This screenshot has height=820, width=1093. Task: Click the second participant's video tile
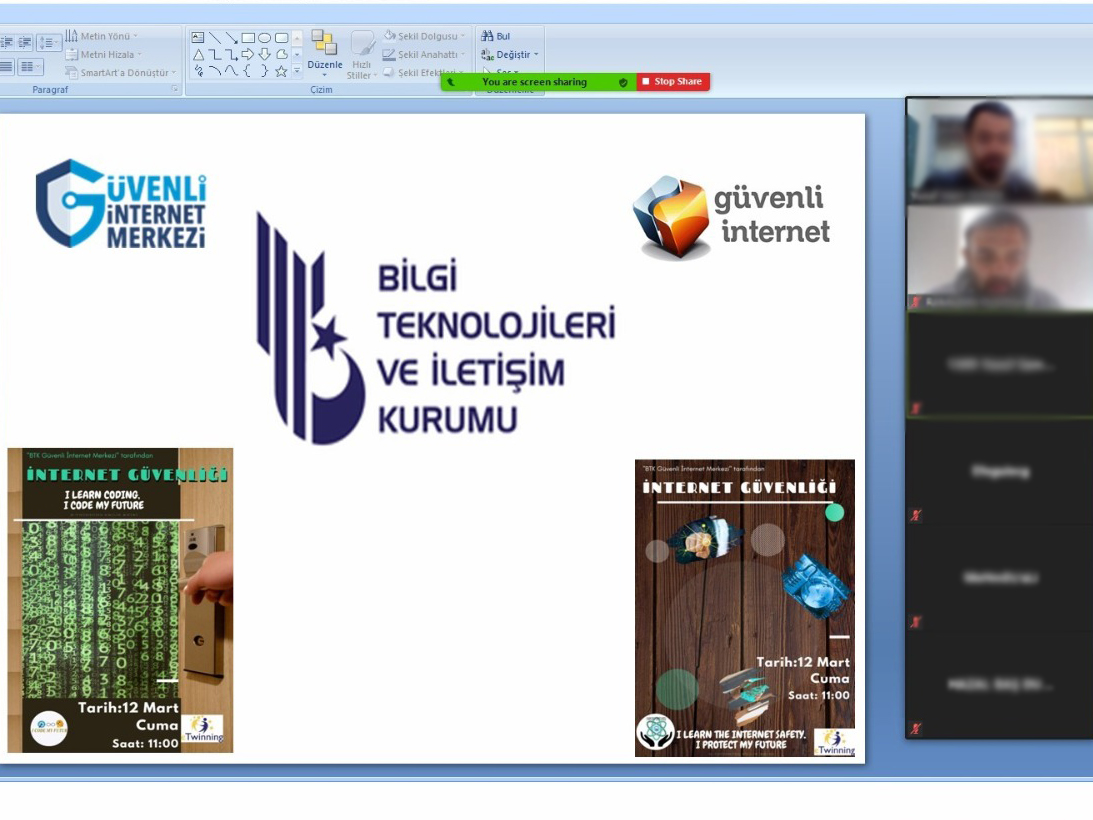tap(1000, 257)
